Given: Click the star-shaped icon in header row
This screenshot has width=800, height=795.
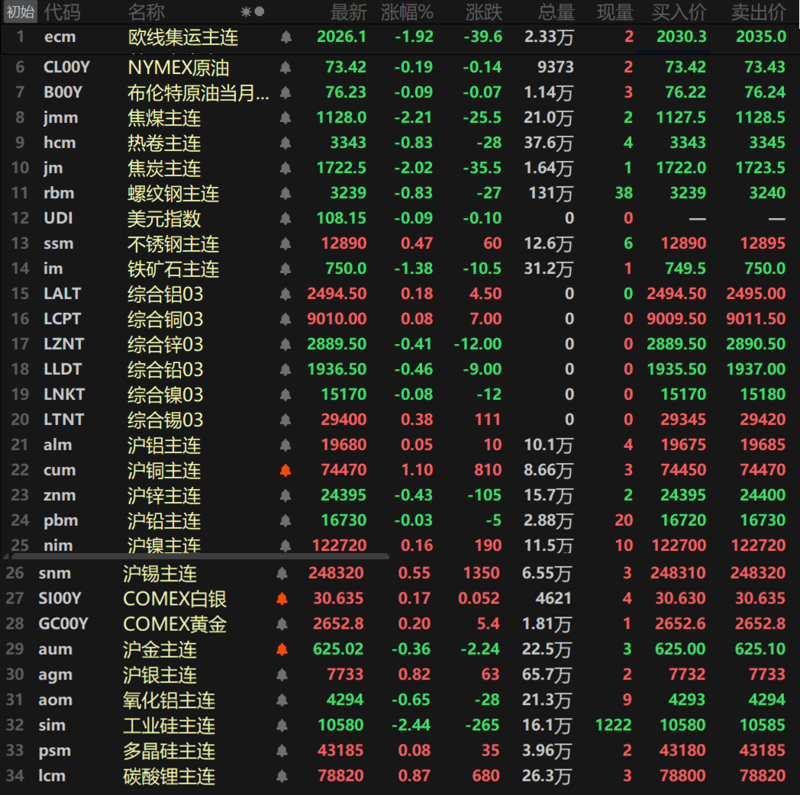Looking at the screenshot, I should click(246, 12).
